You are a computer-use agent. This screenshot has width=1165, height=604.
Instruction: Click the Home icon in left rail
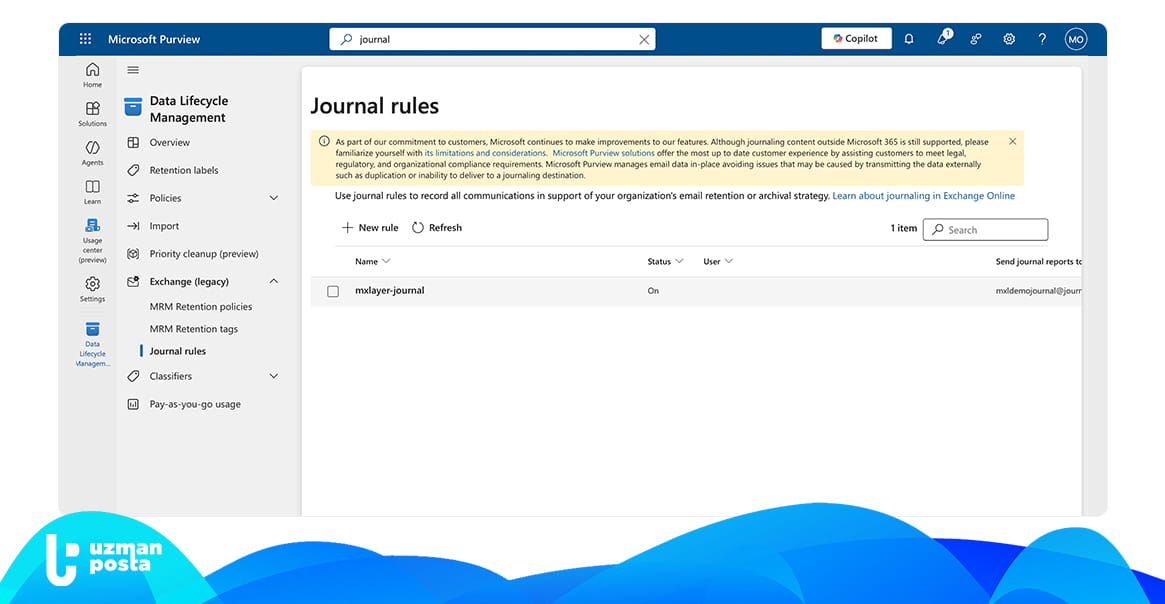[x=92, y=74]
